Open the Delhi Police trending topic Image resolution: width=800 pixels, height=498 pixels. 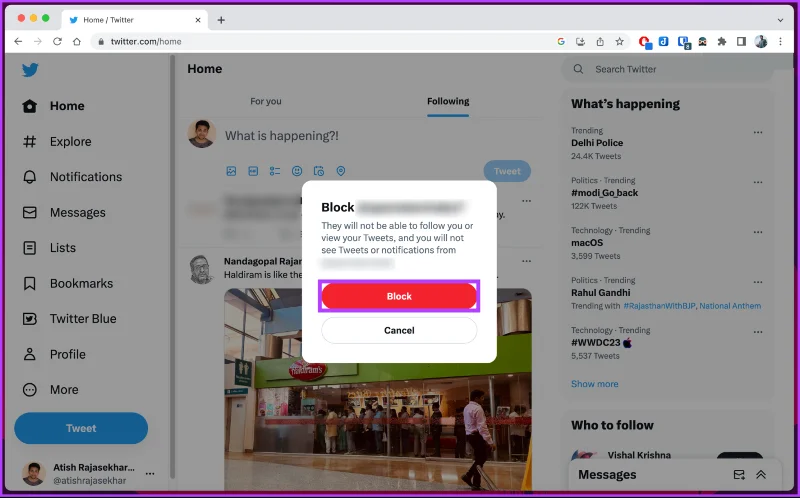[597, 143]
